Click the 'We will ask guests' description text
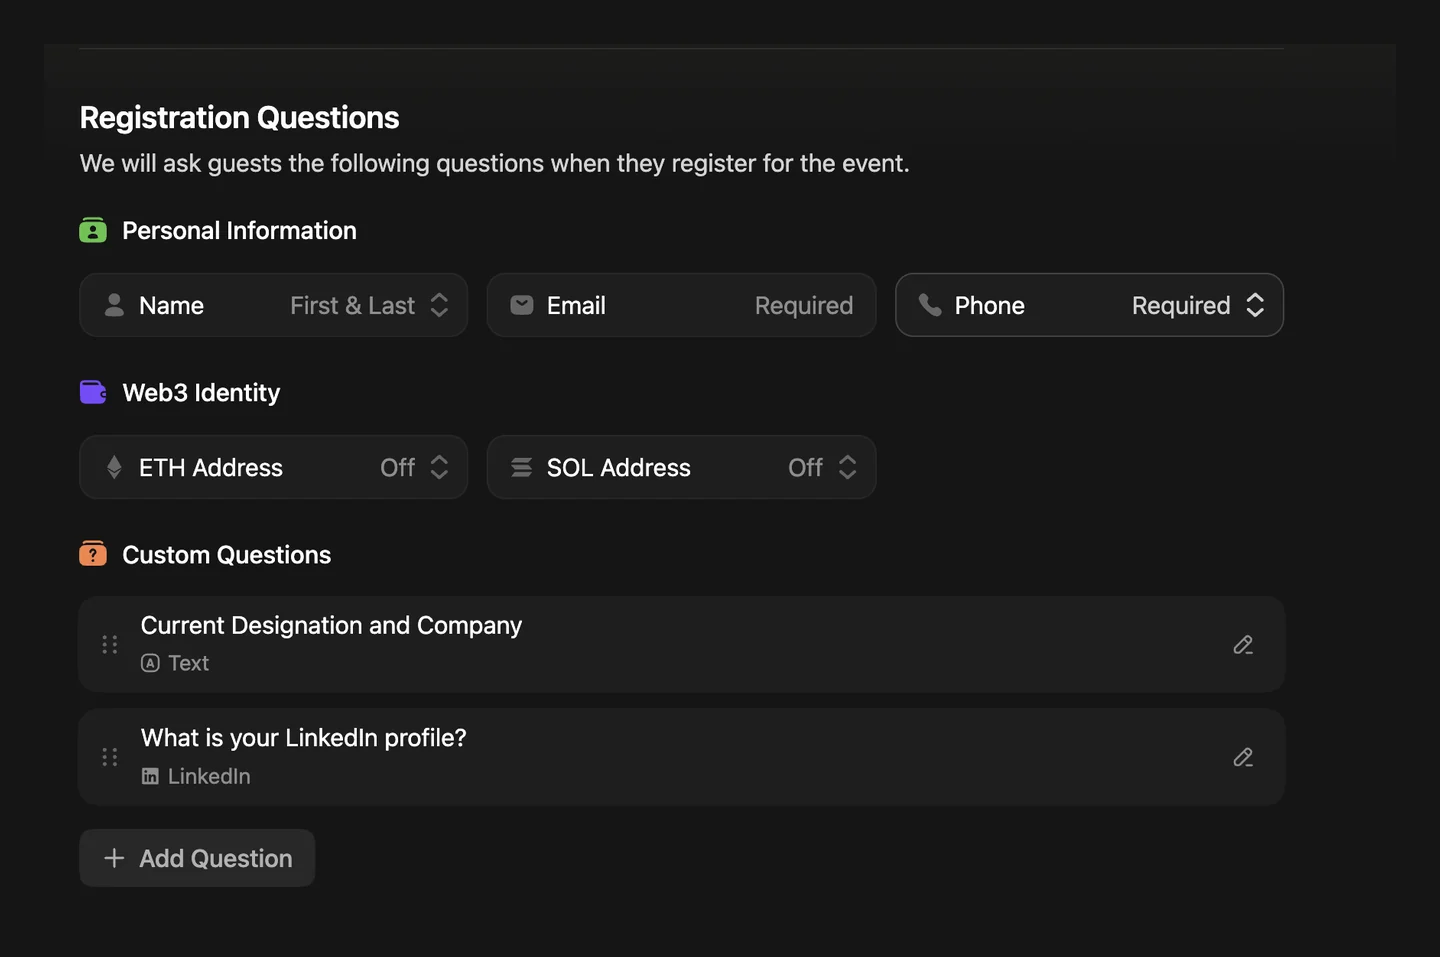Image resolution: width=1440 pixels, height=957 pixels. [x=494, y=163]
